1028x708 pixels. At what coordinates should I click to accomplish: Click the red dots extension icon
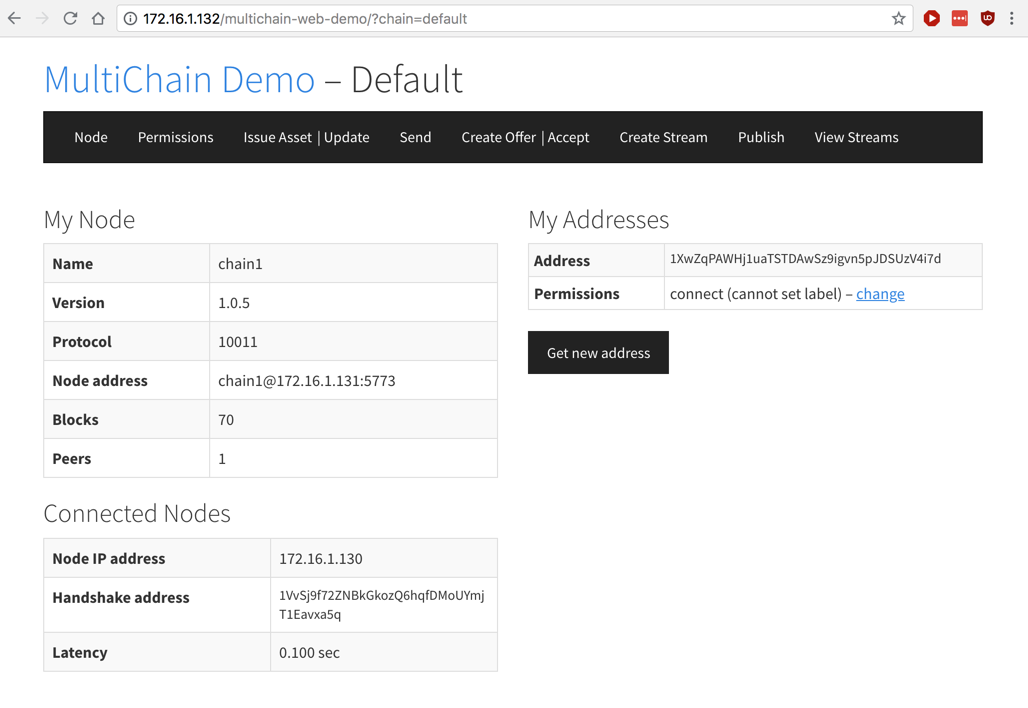click(x=959, y=18)
